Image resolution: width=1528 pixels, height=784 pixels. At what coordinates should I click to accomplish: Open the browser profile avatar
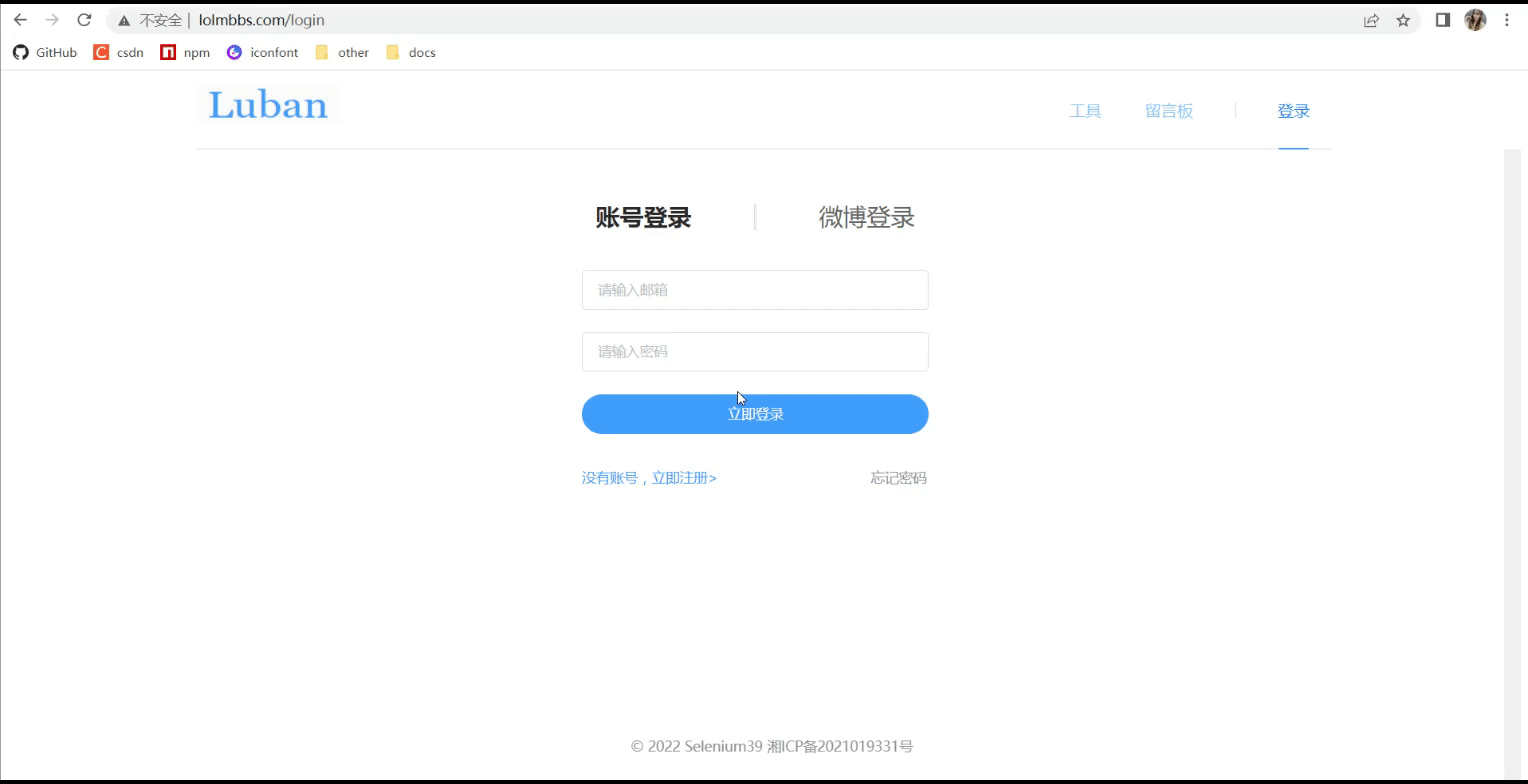[1475, 19]
